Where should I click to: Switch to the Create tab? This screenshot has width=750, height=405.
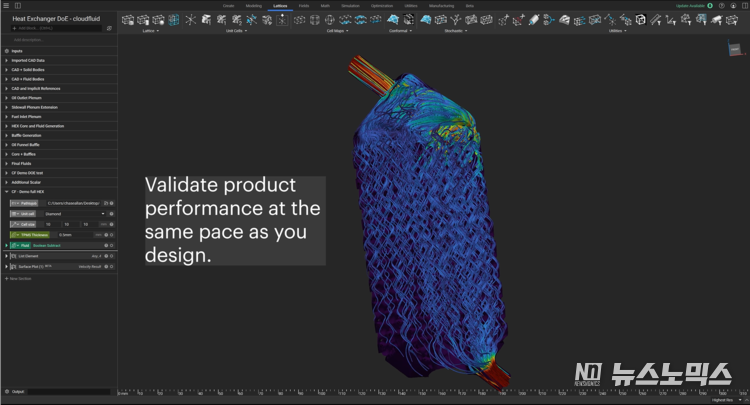(x=229, y=6)
